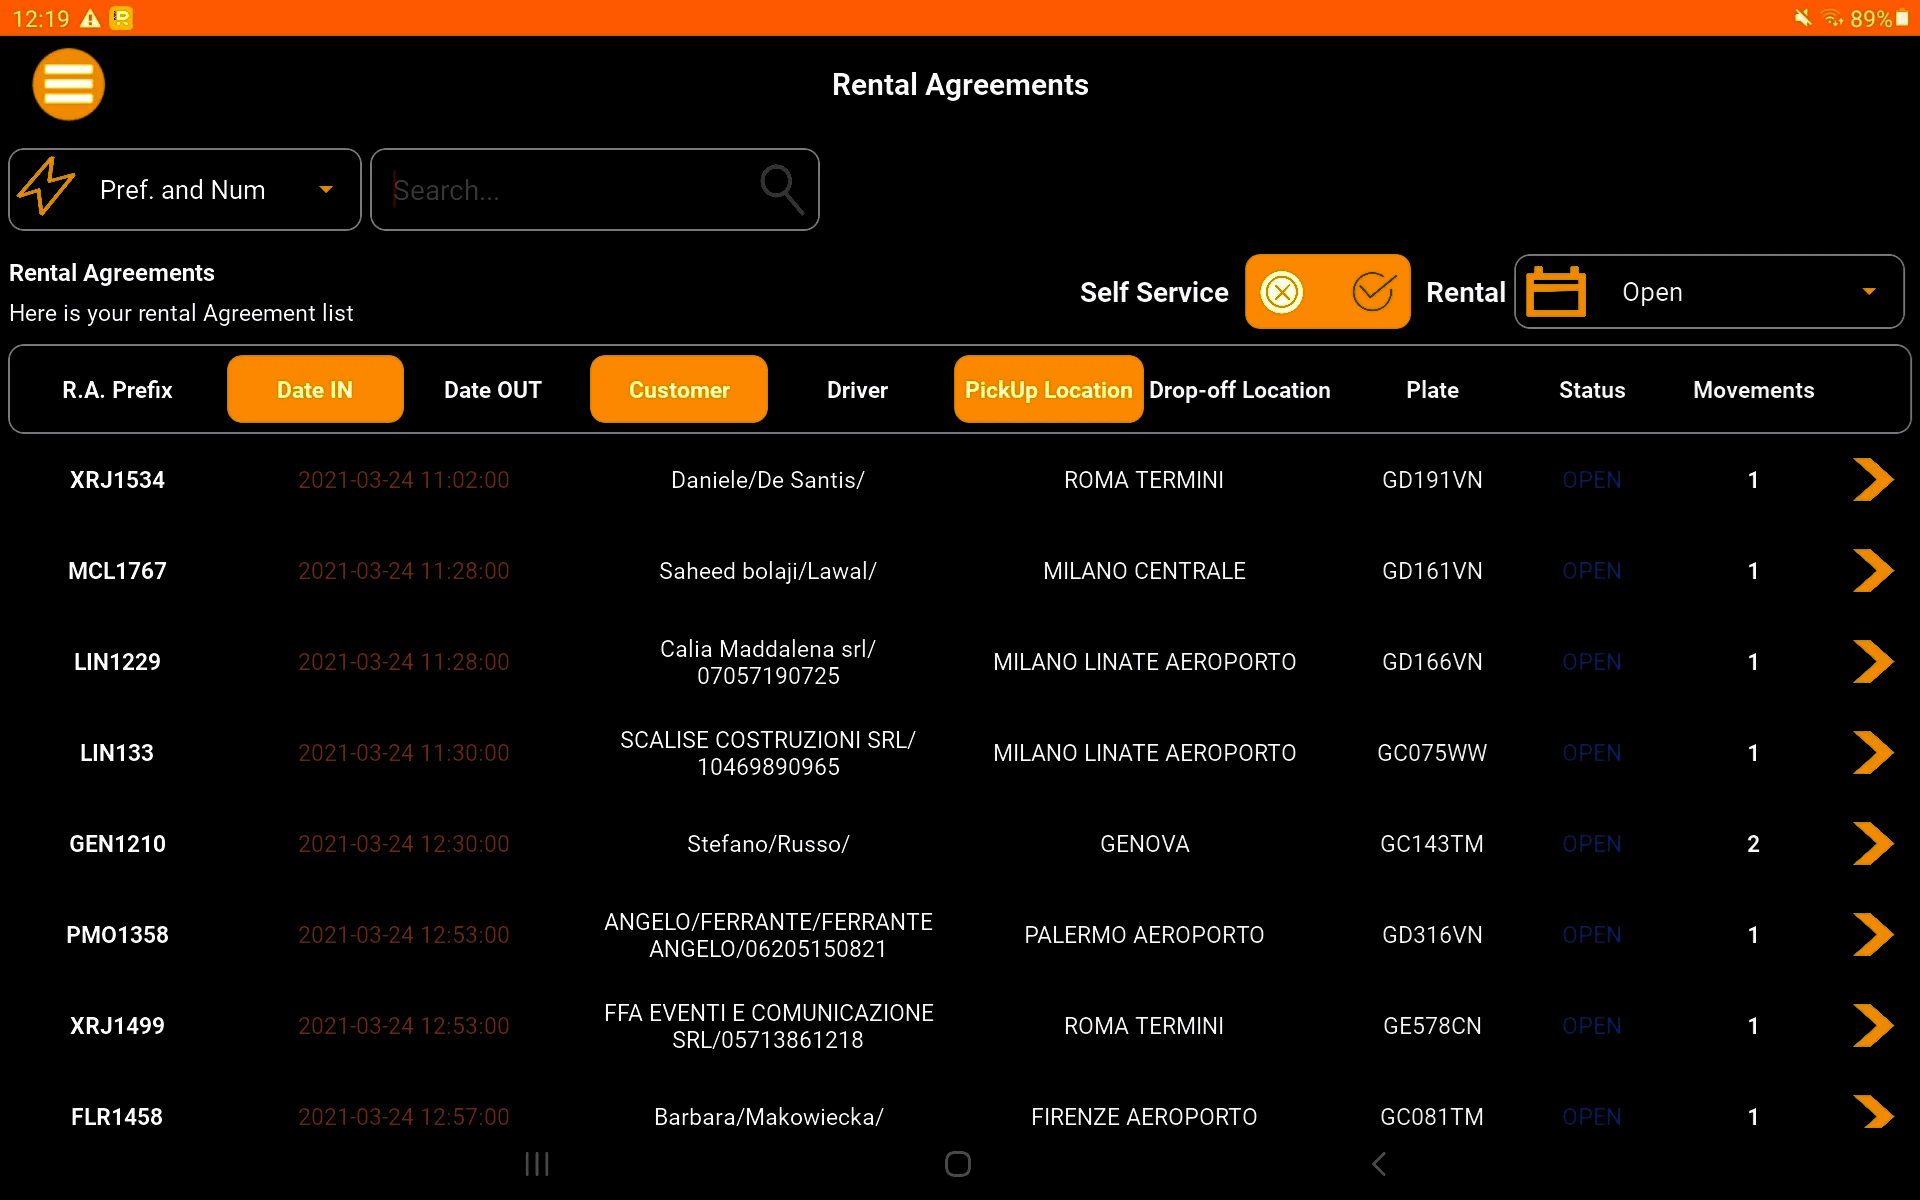Open GEN1210 row chevron arrow
Image resolution: width=1920 pixels, height=1200 pixels.
[x=1872, y=844]
